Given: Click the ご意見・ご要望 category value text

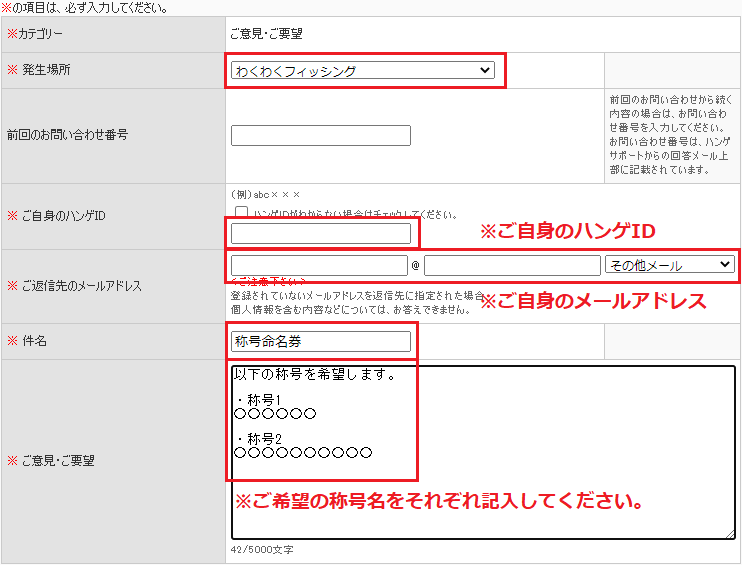Looking at the screenshot, I should pos(266,34).
